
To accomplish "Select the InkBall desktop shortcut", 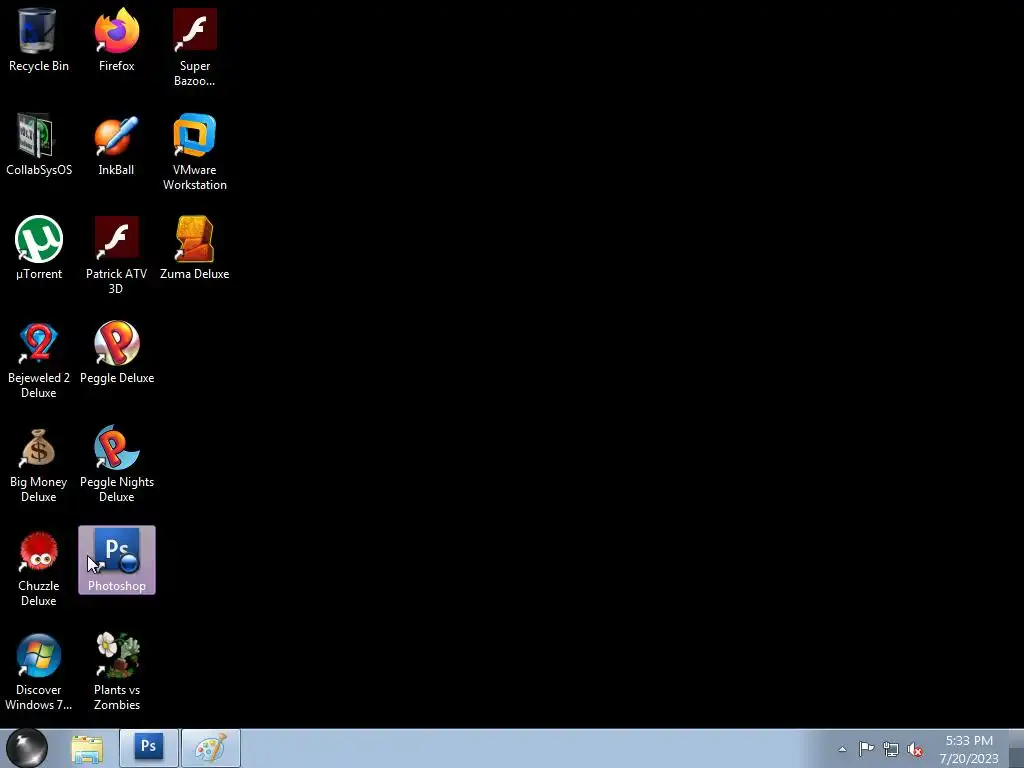I will coord(116,144).
